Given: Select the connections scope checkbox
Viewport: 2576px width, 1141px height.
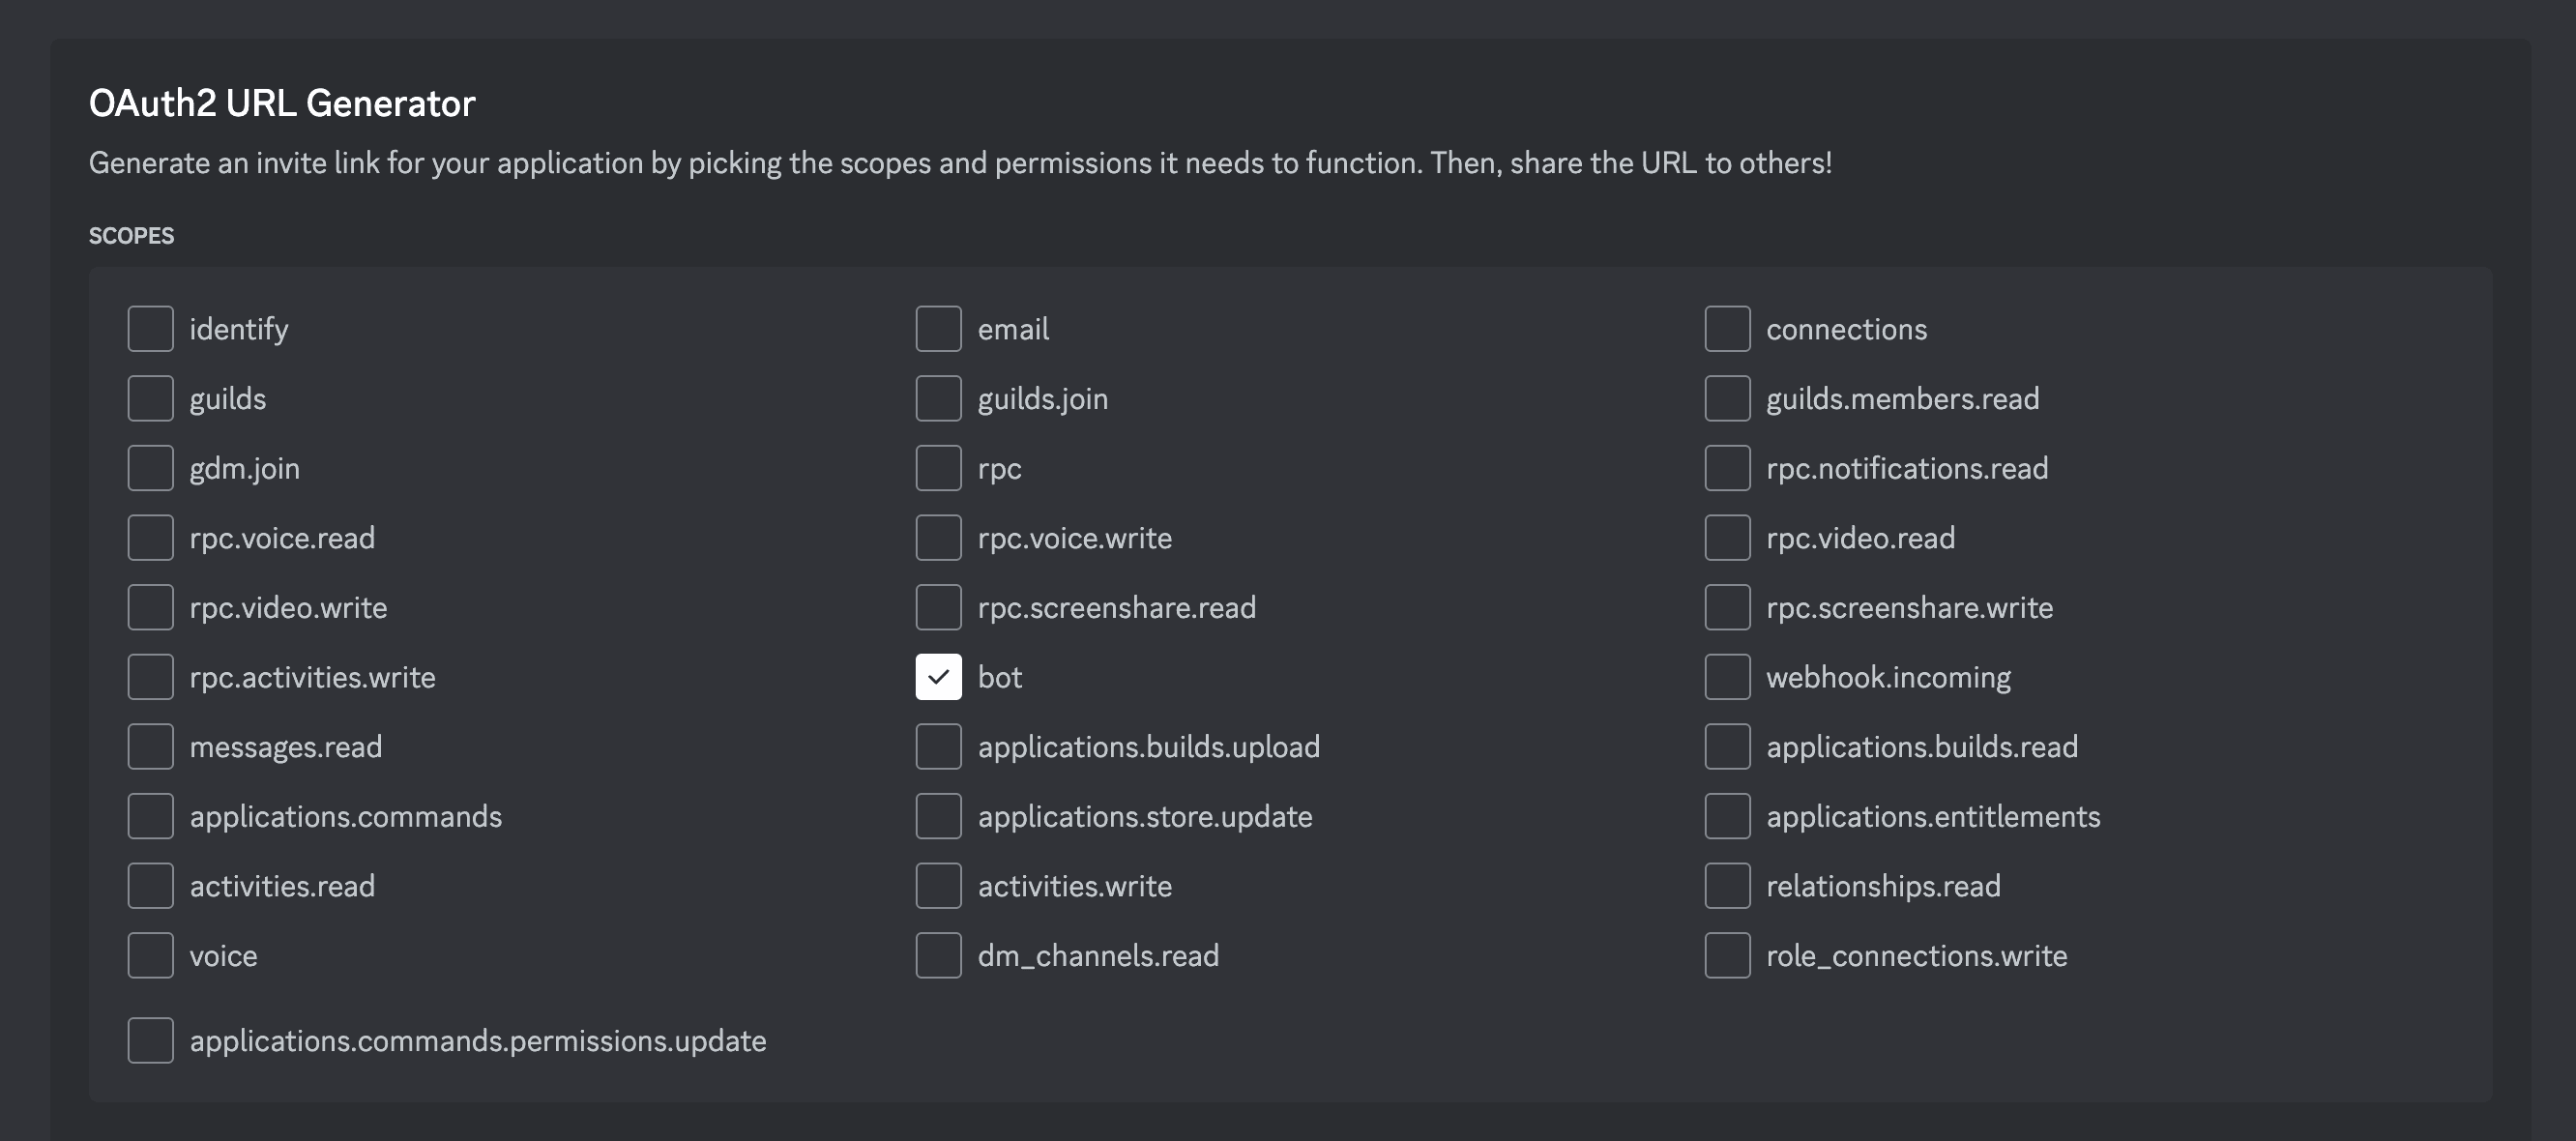Looking at the screenshot, I should [1727, 329].
